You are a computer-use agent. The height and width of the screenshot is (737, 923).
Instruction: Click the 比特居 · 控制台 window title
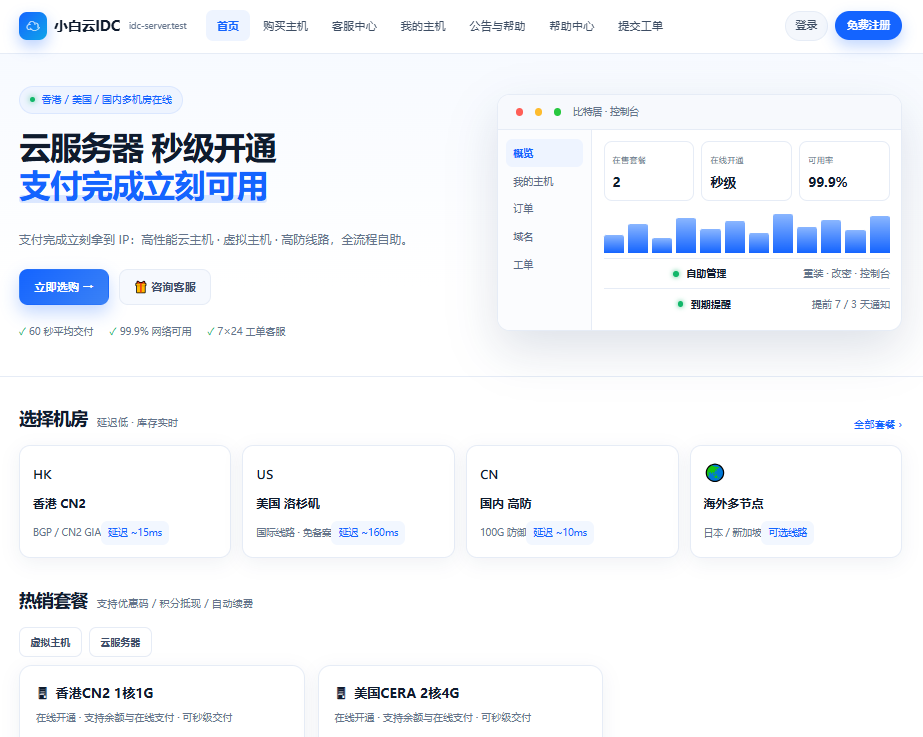pyautogui.click(x=606, y=112)
